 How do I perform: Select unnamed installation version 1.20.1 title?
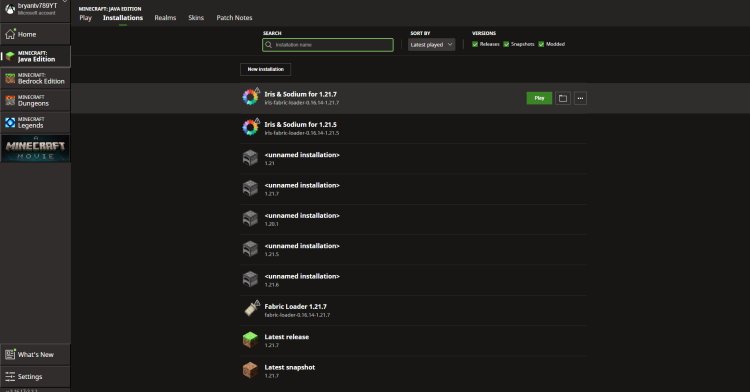tap(302, 216)
